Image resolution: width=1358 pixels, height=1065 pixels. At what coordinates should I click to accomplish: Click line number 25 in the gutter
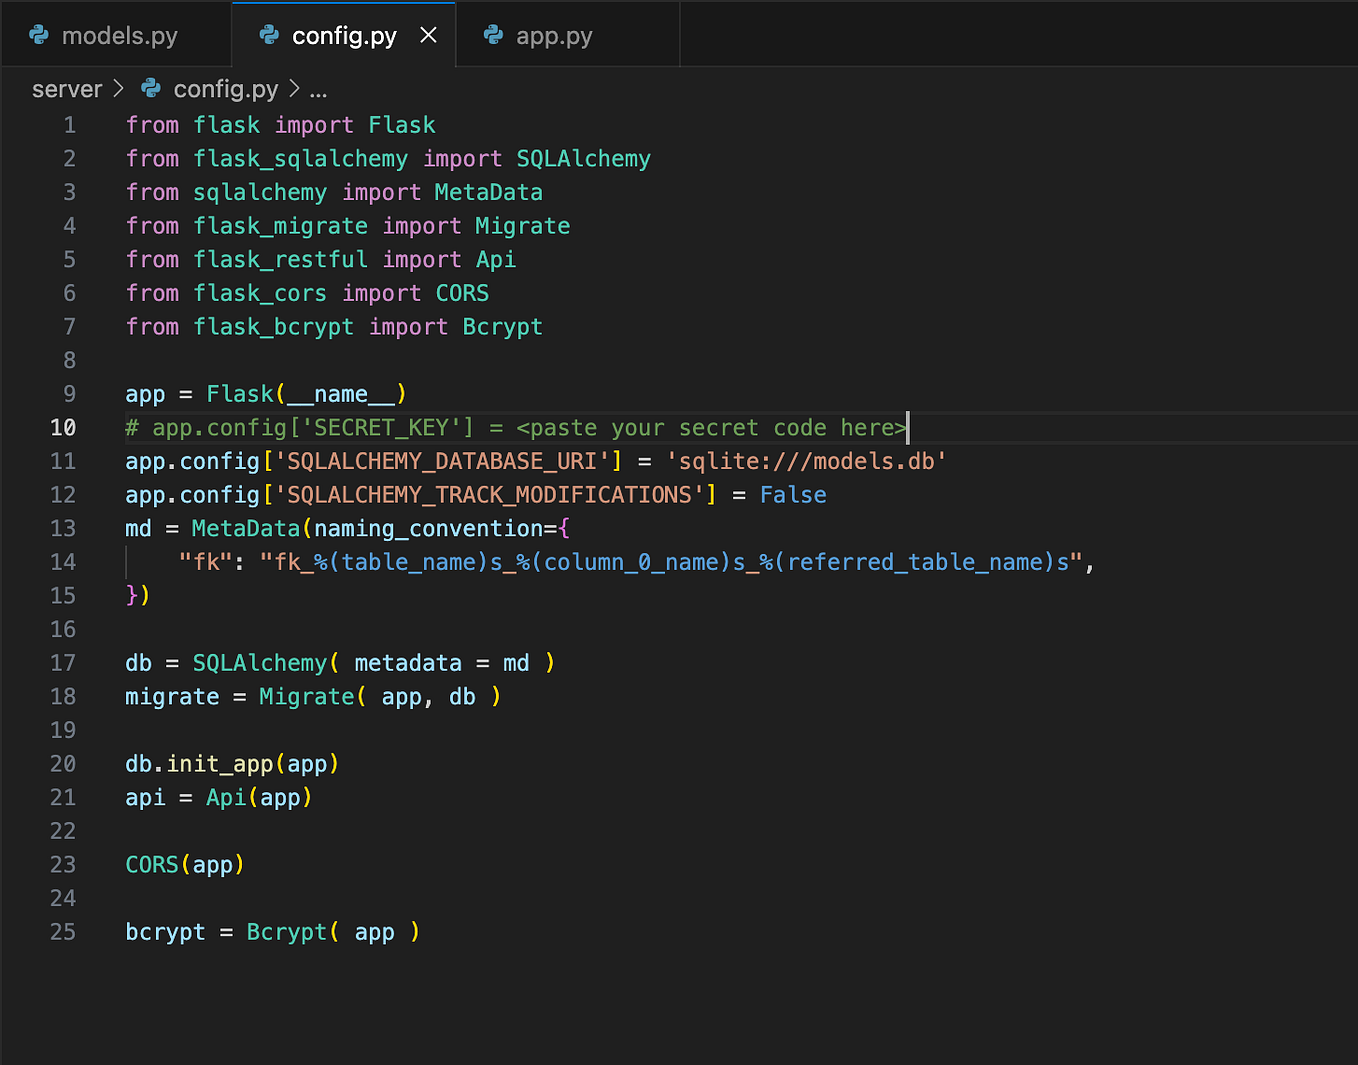62,931
